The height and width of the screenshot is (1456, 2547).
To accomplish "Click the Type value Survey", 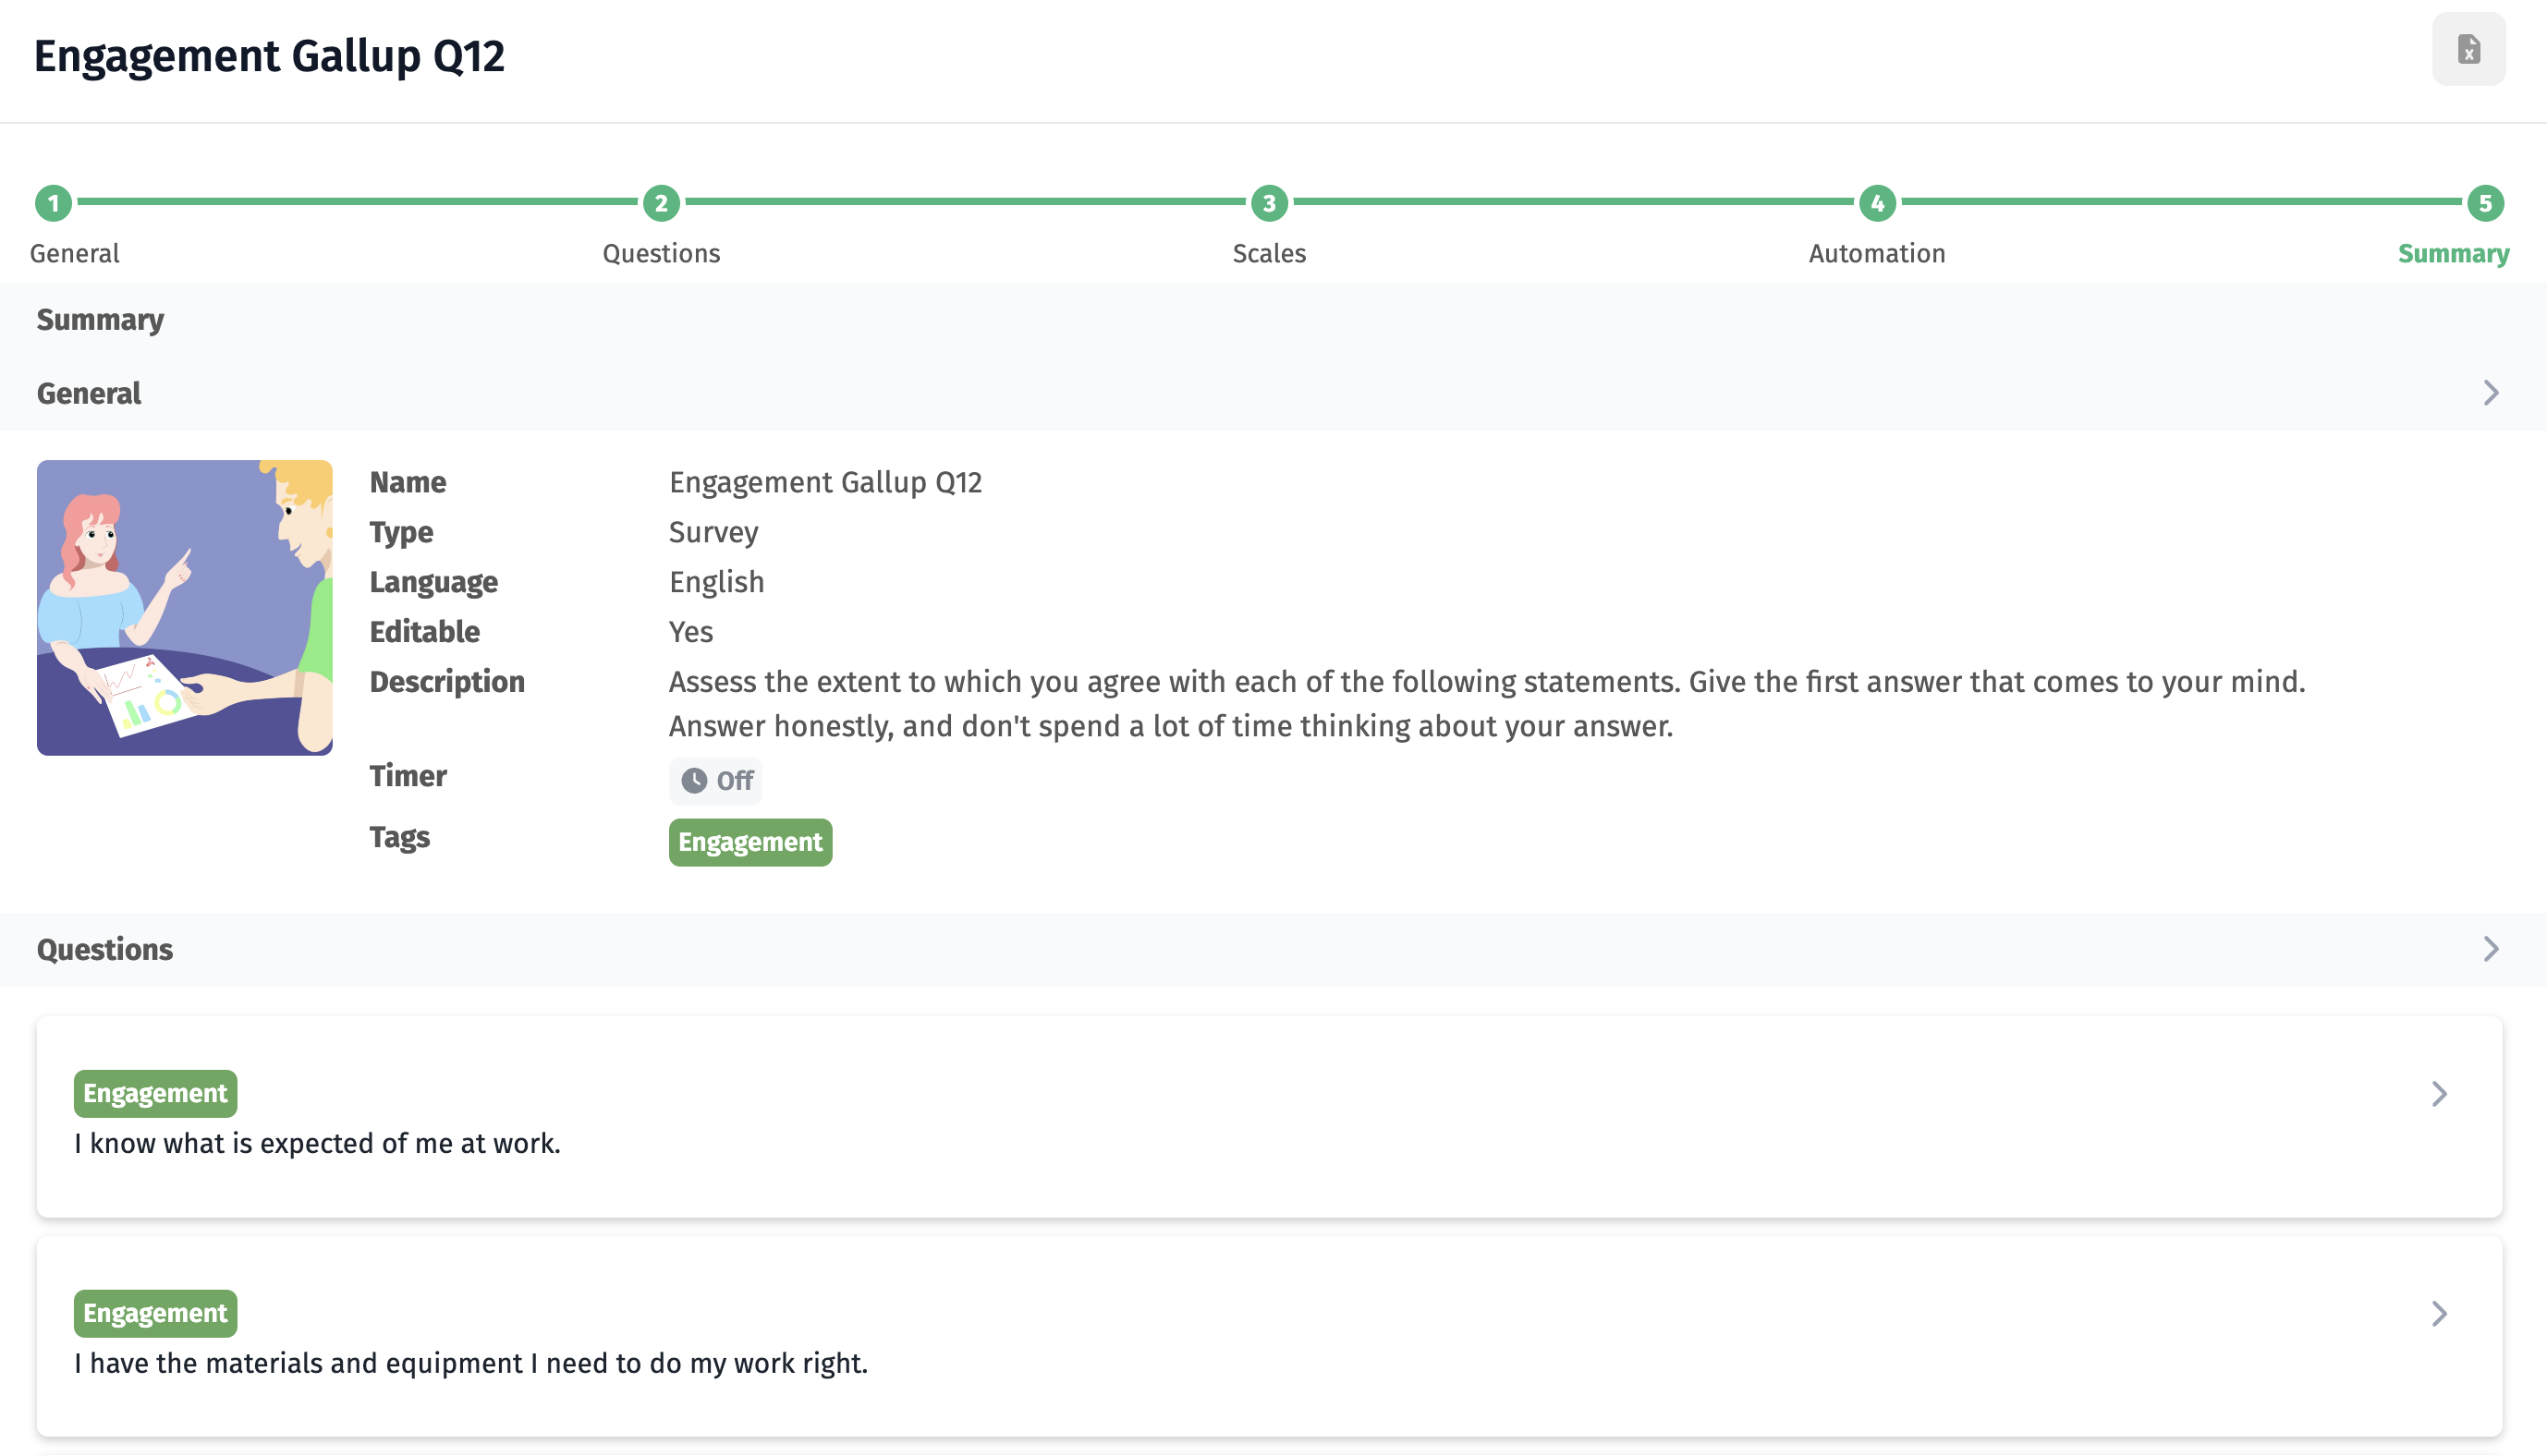I will 713,532.
